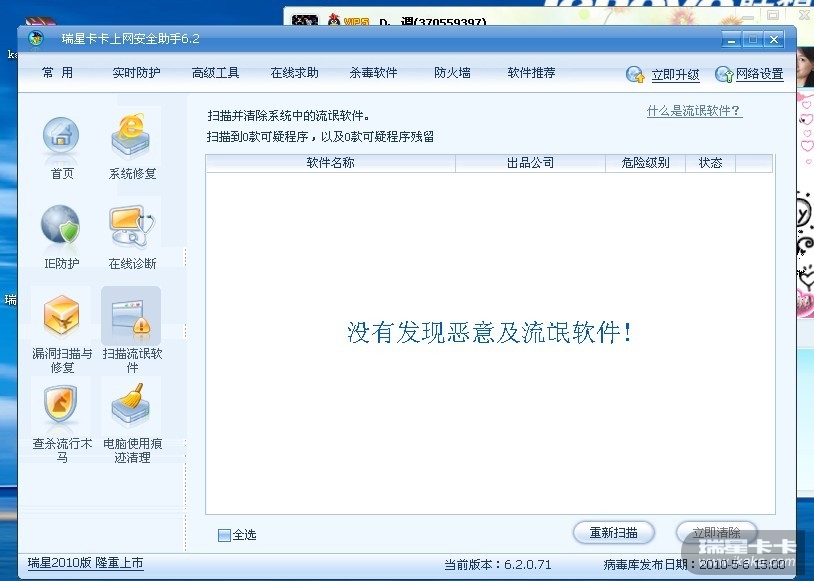814x581 pixels.
Task: Select the IE防护 globe shield icon
Action: (x=61, y=225)
